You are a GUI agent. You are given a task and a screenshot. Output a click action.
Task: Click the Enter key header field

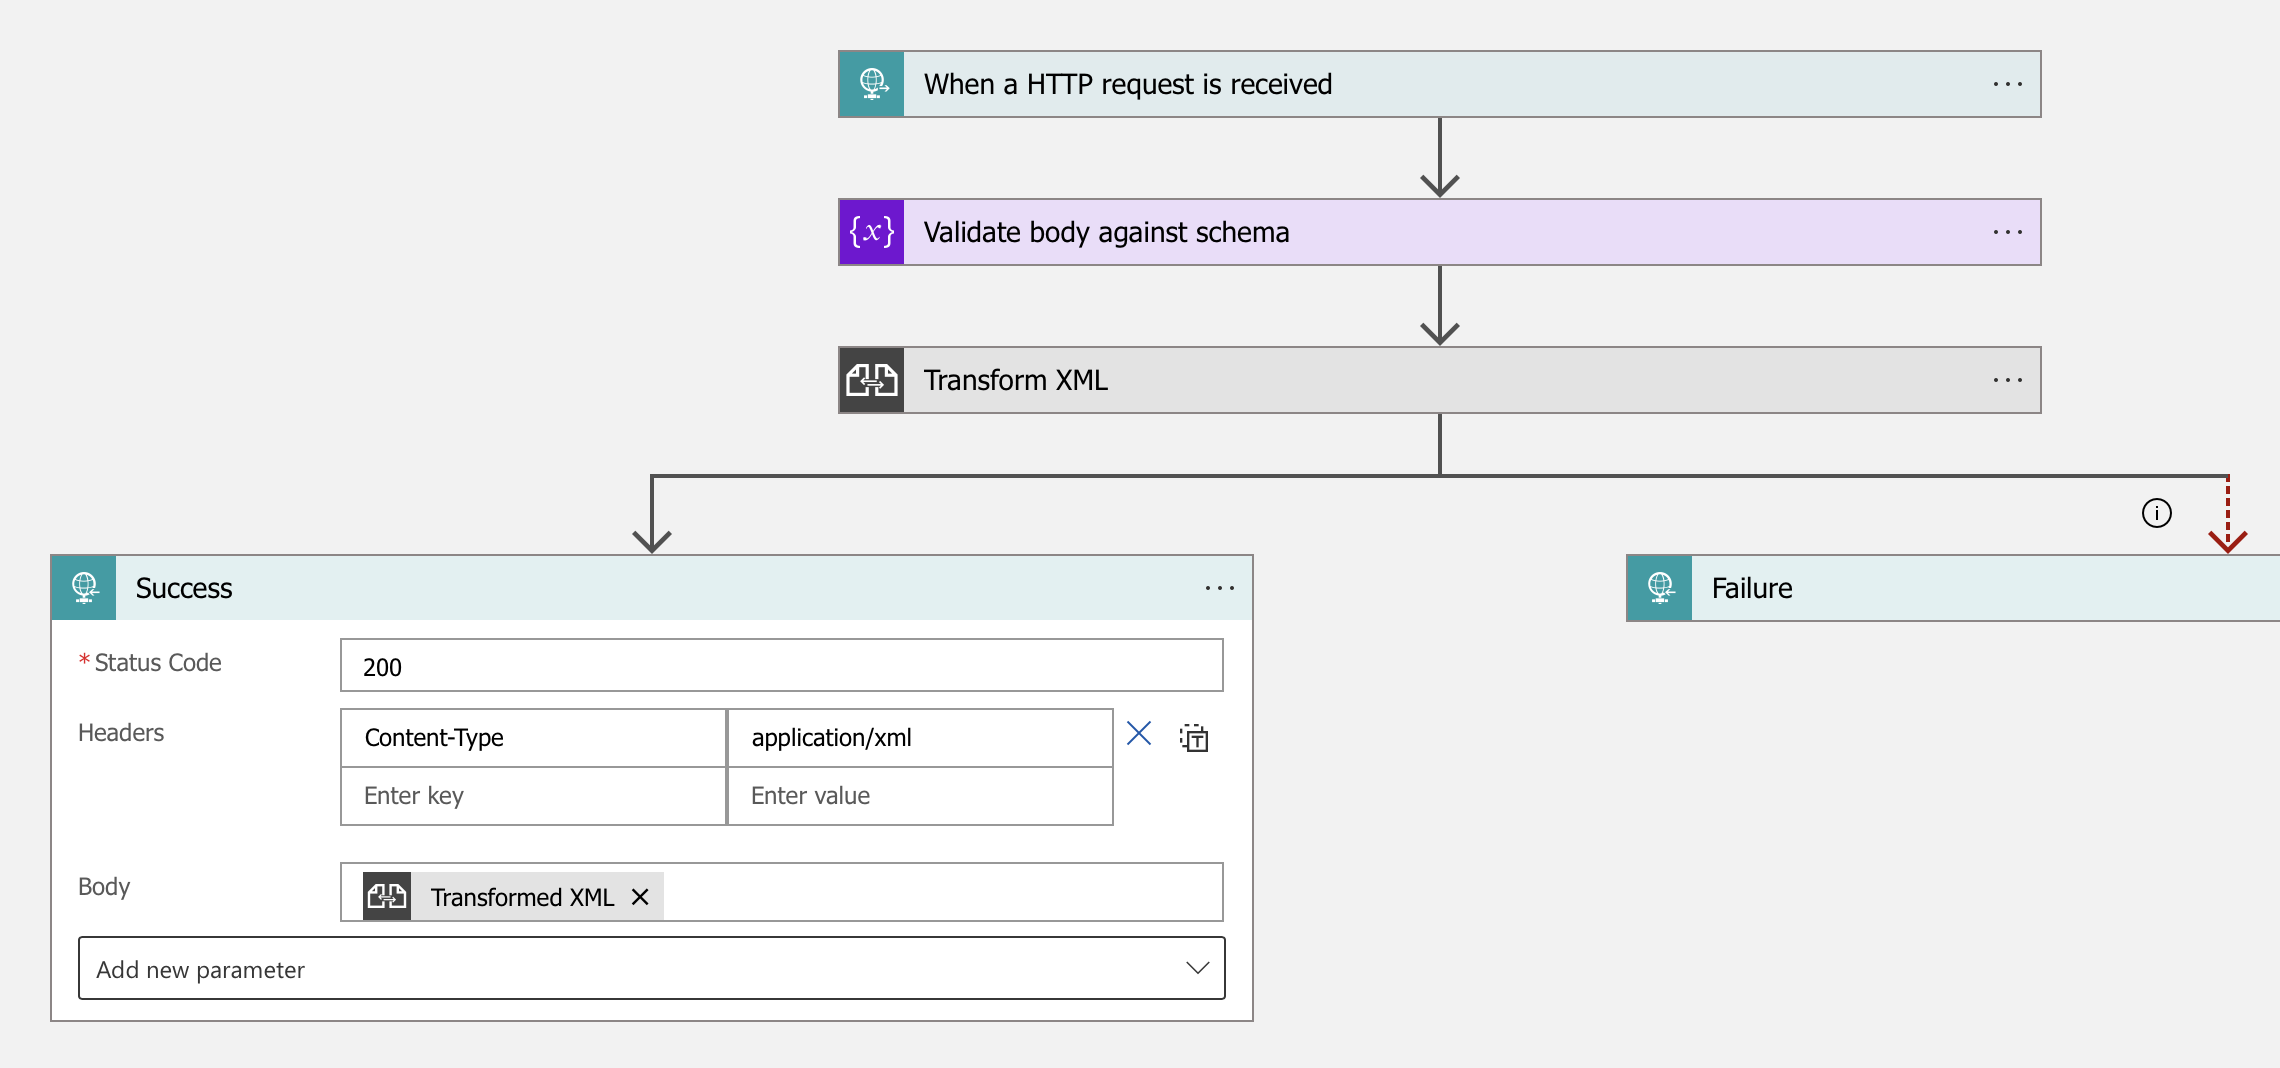(x=531, y=796)
